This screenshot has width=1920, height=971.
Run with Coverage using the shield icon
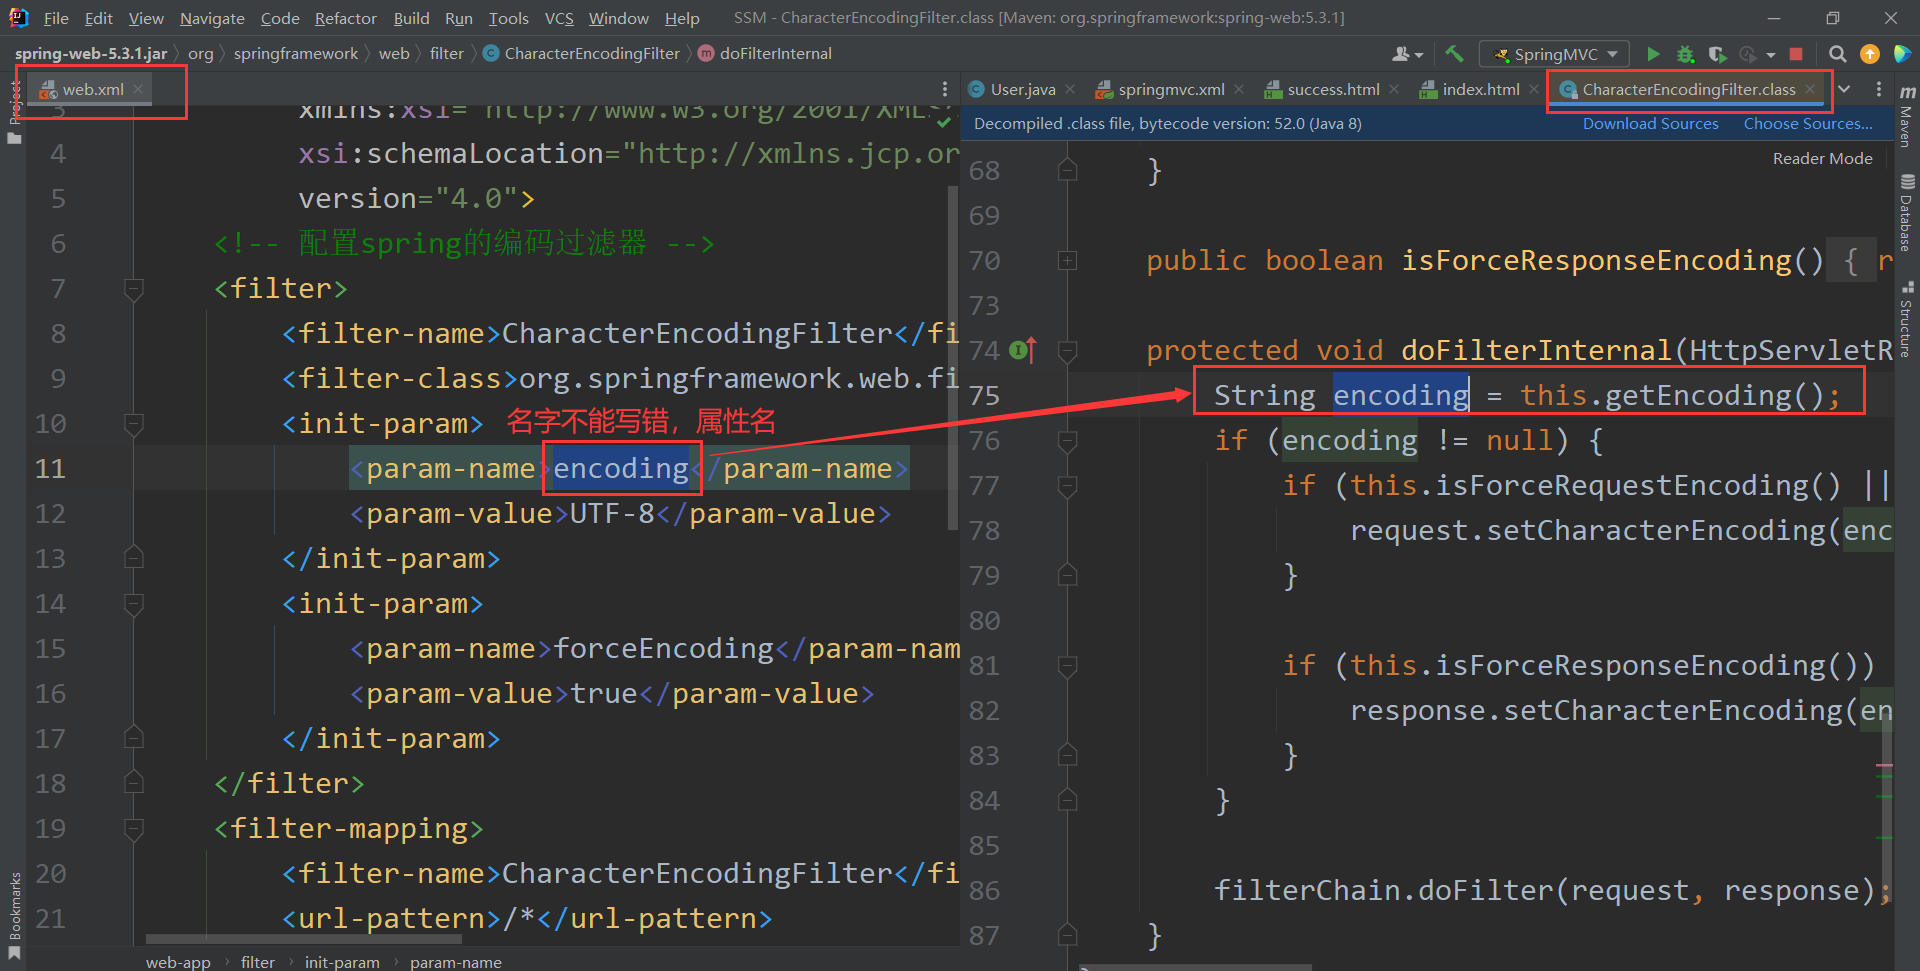tap(1717, 54)
